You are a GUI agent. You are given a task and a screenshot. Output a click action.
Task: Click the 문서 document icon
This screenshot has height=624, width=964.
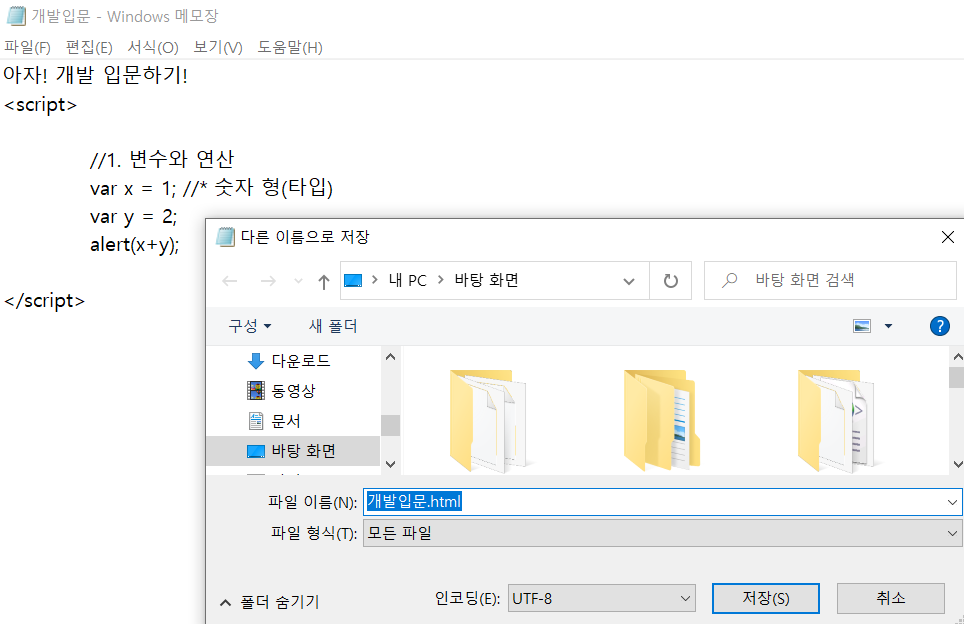coord(256,421)
